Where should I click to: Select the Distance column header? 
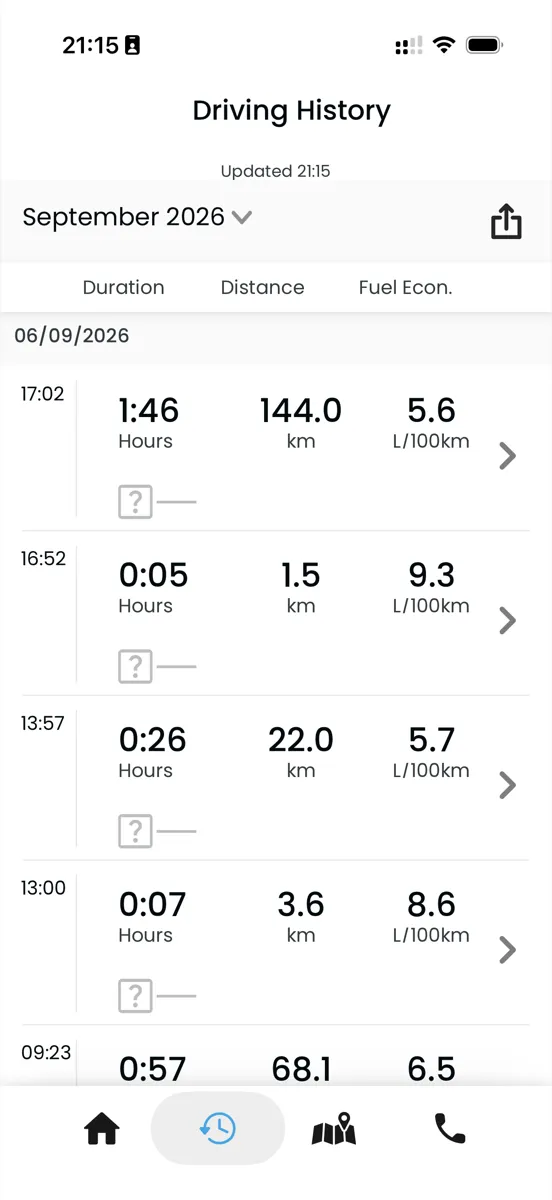262,287
